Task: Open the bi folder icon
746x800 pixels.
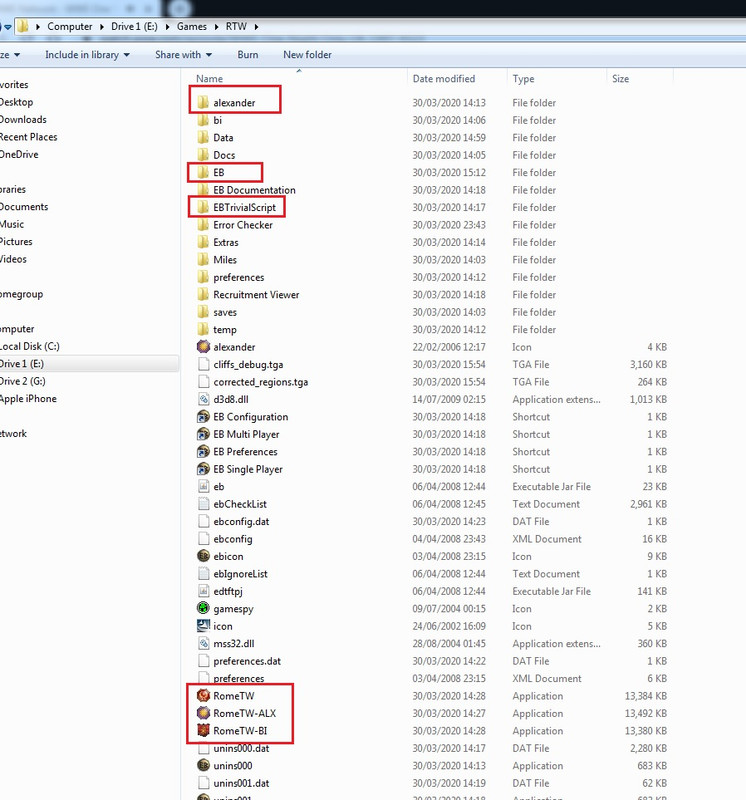Action: (203, 120)
